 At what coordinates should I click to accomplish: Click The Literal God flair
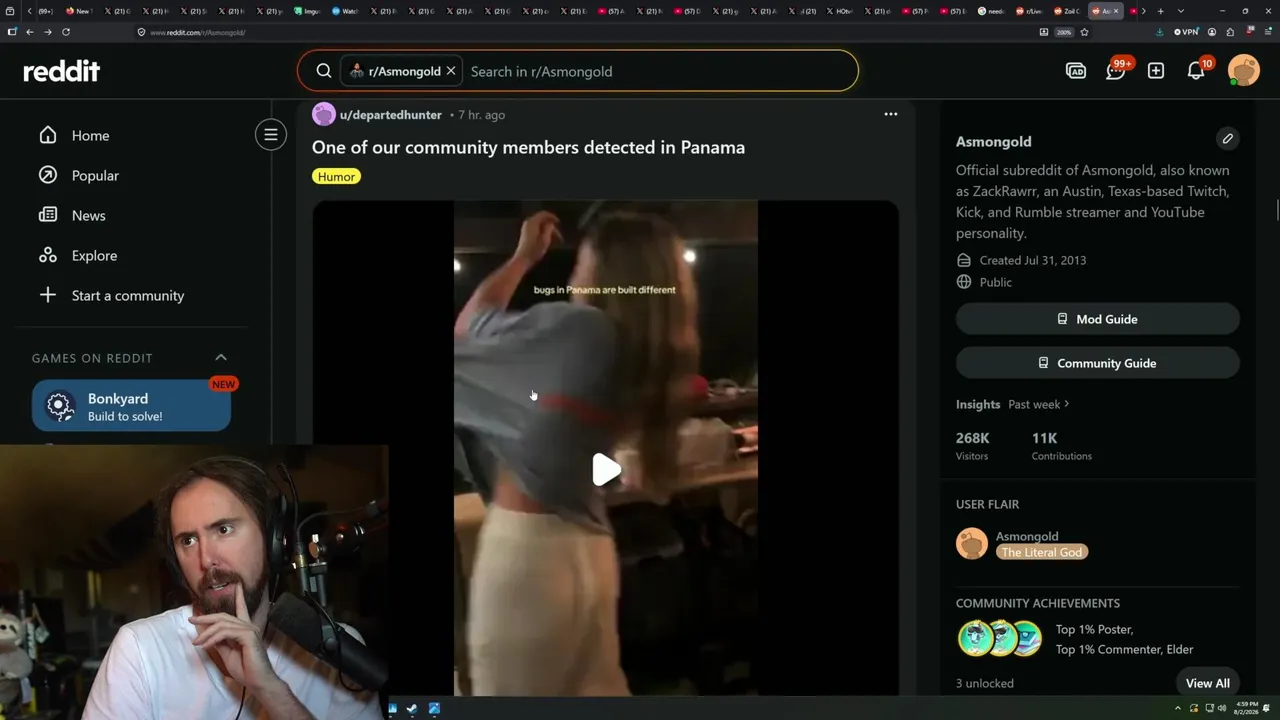click(1042, 552)
